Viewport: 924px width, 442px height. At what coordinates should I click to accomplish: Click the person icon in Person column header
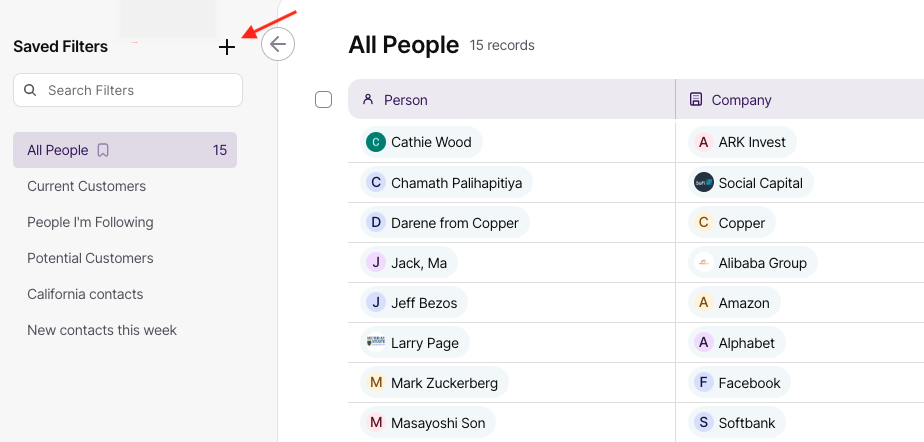pos(368,99)
